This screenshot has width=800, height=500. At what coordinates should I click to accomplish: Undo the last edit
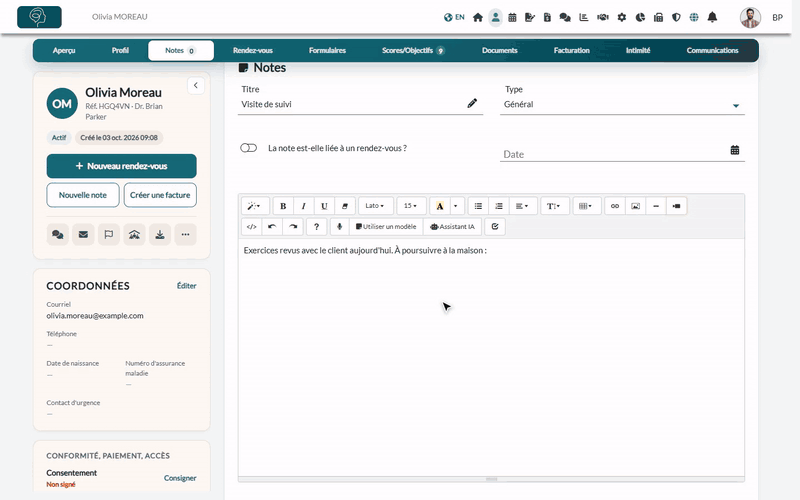pos(272,227)
